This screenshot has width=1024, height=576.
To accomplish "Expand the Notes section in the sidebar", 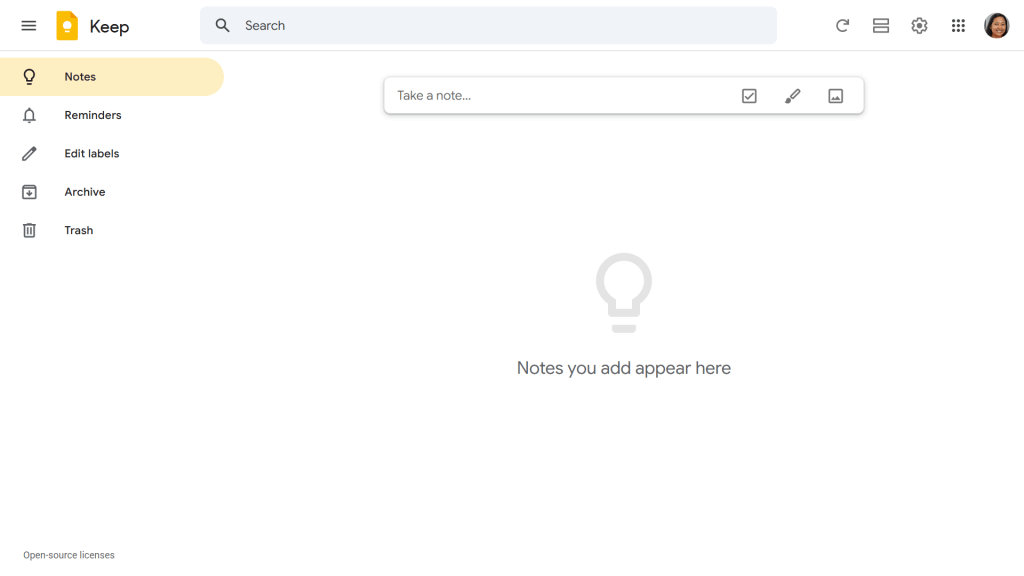I will [79, 76].
